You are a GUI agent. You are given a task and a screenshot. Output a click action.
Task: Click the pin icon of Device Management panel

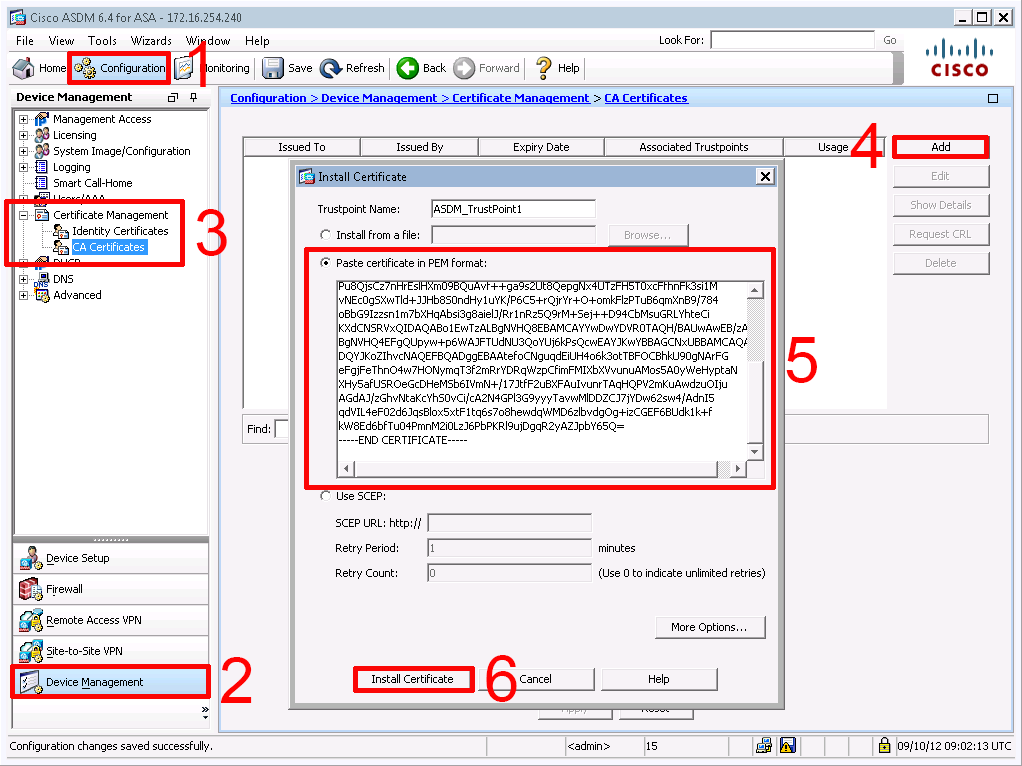point(194,97)
